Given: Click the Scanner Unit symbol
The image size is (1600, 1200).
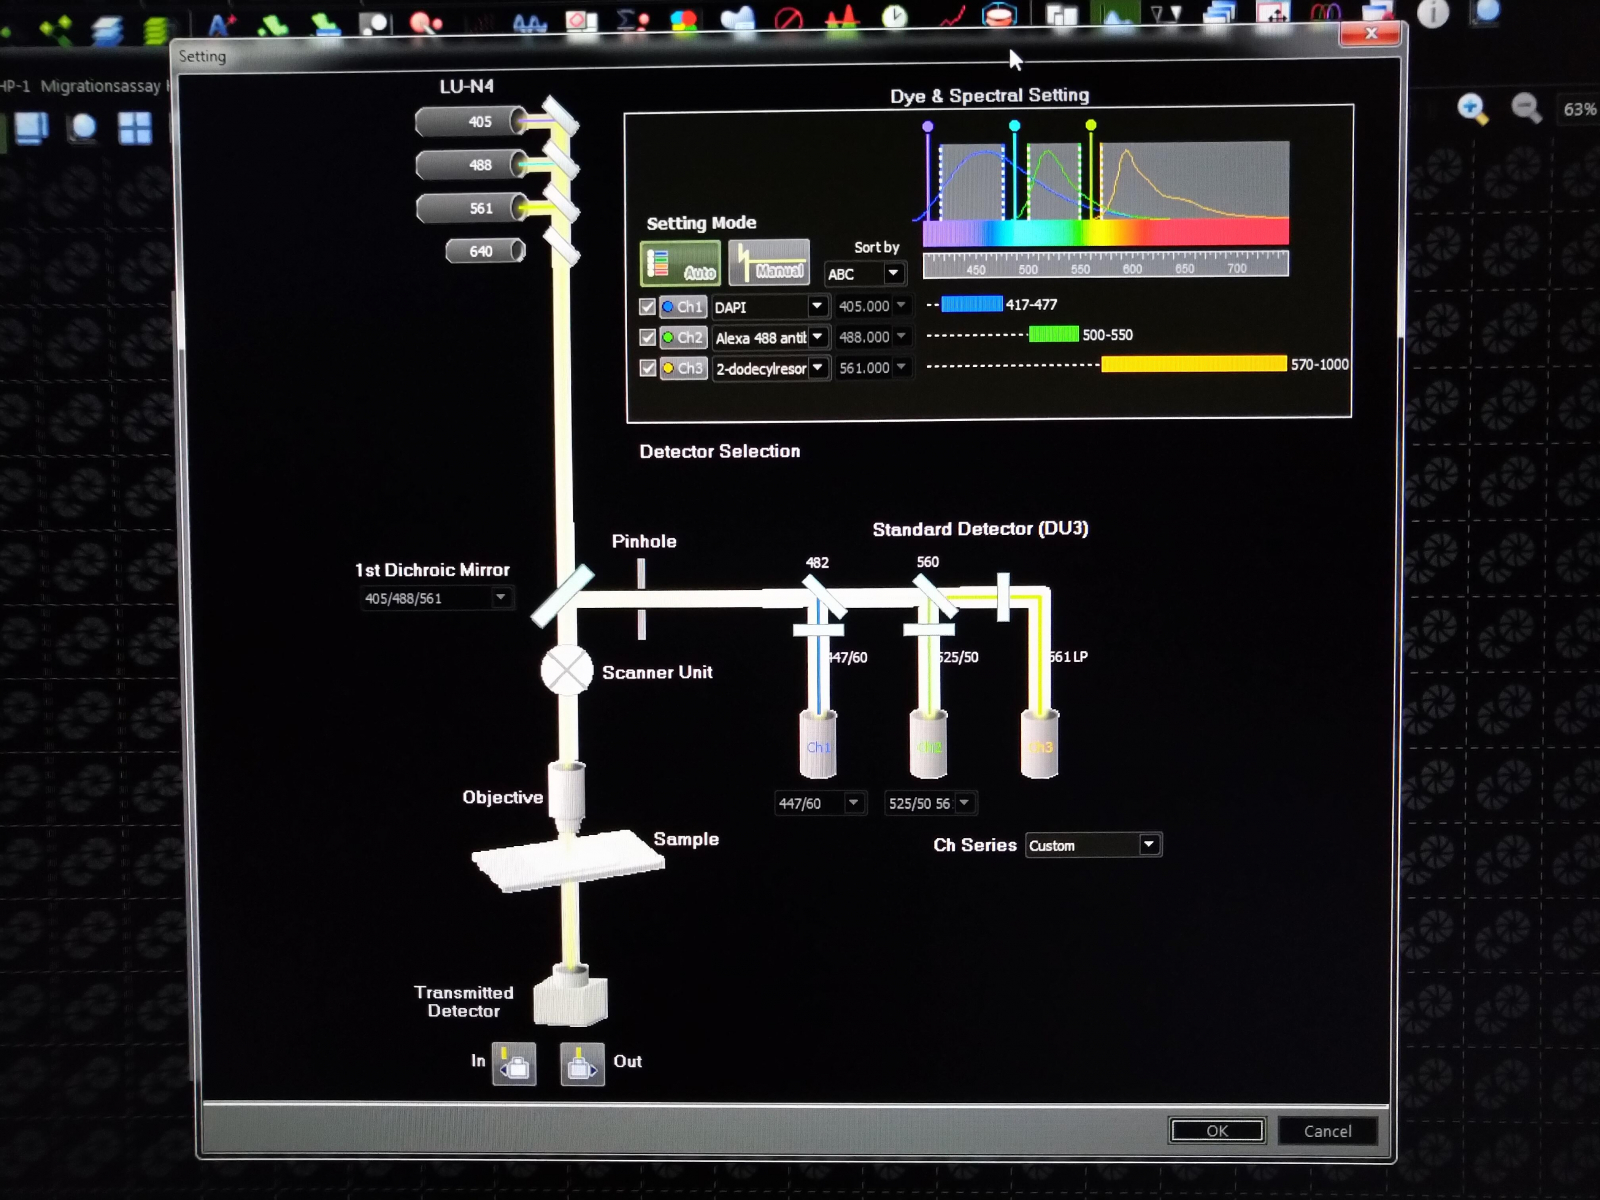Looking at the screenshot, I should [x=567, y=671].
